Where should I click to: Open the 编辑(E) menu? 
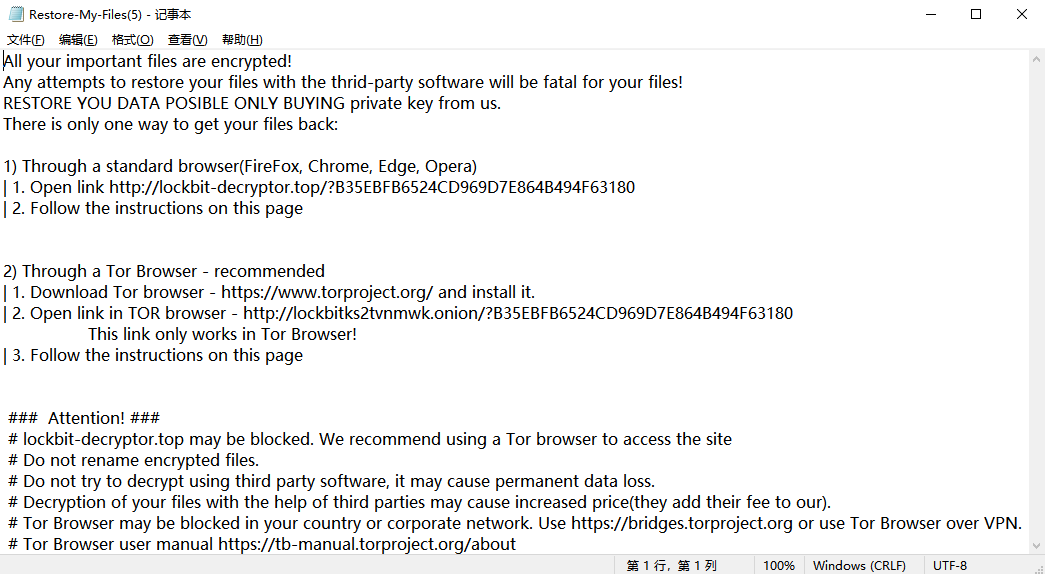coord(78,40)
